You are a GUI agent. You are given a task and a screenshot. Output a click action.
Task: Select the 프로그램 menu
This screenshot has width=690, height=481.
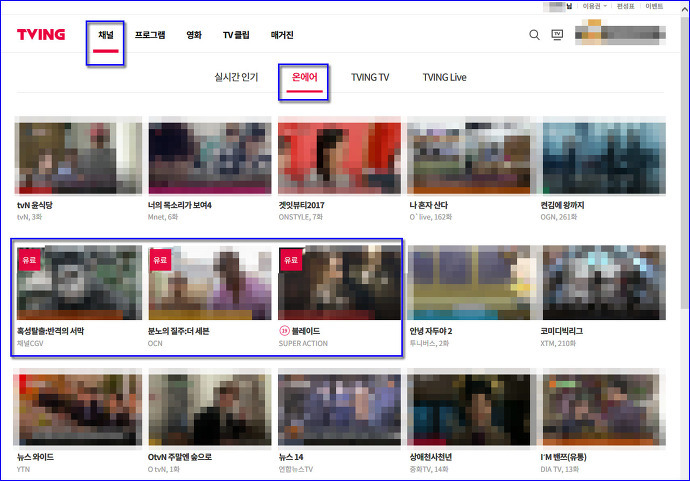coord(150,35)
